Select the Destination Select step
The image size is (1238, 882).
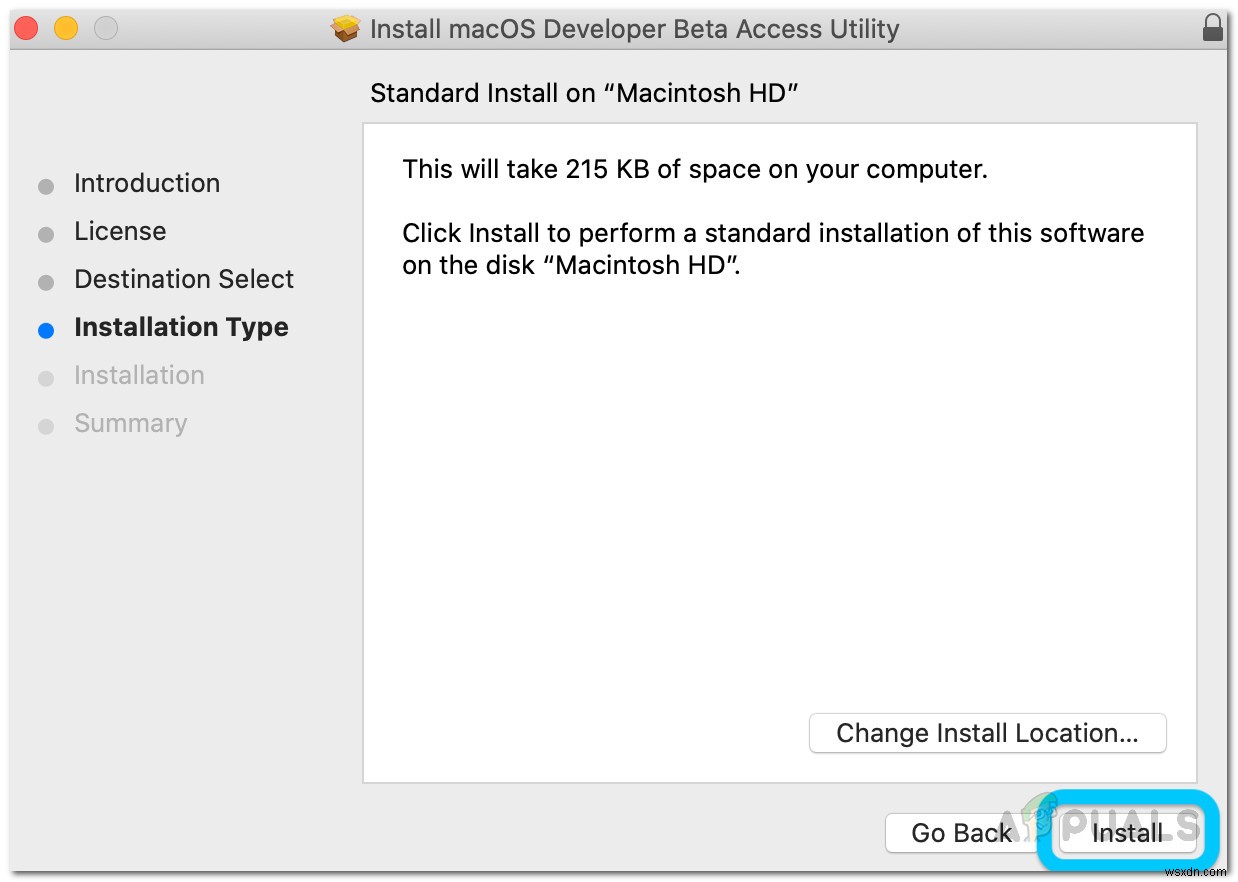tap(183, 279)
